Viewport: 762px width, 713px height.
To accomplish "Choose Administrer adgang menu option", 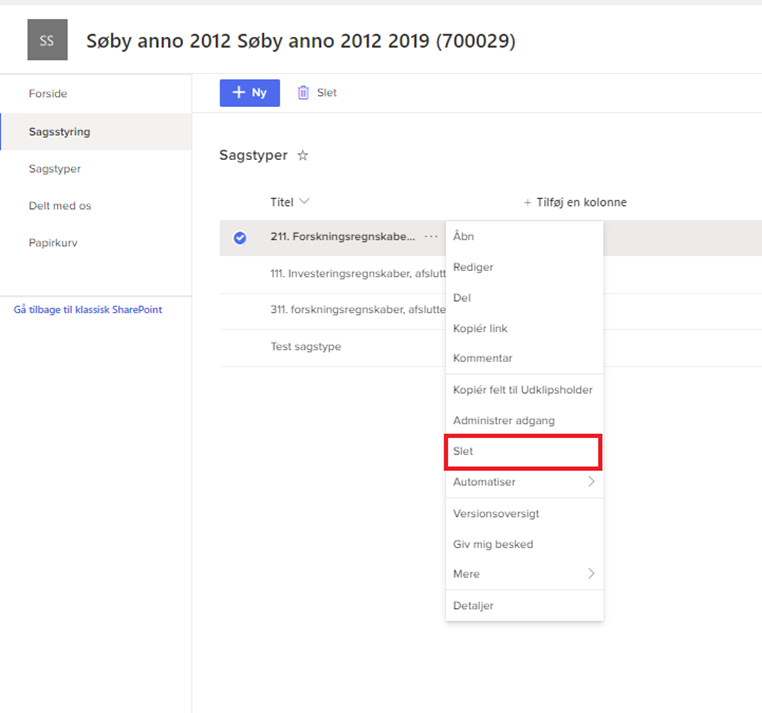I will coord(504,421).
